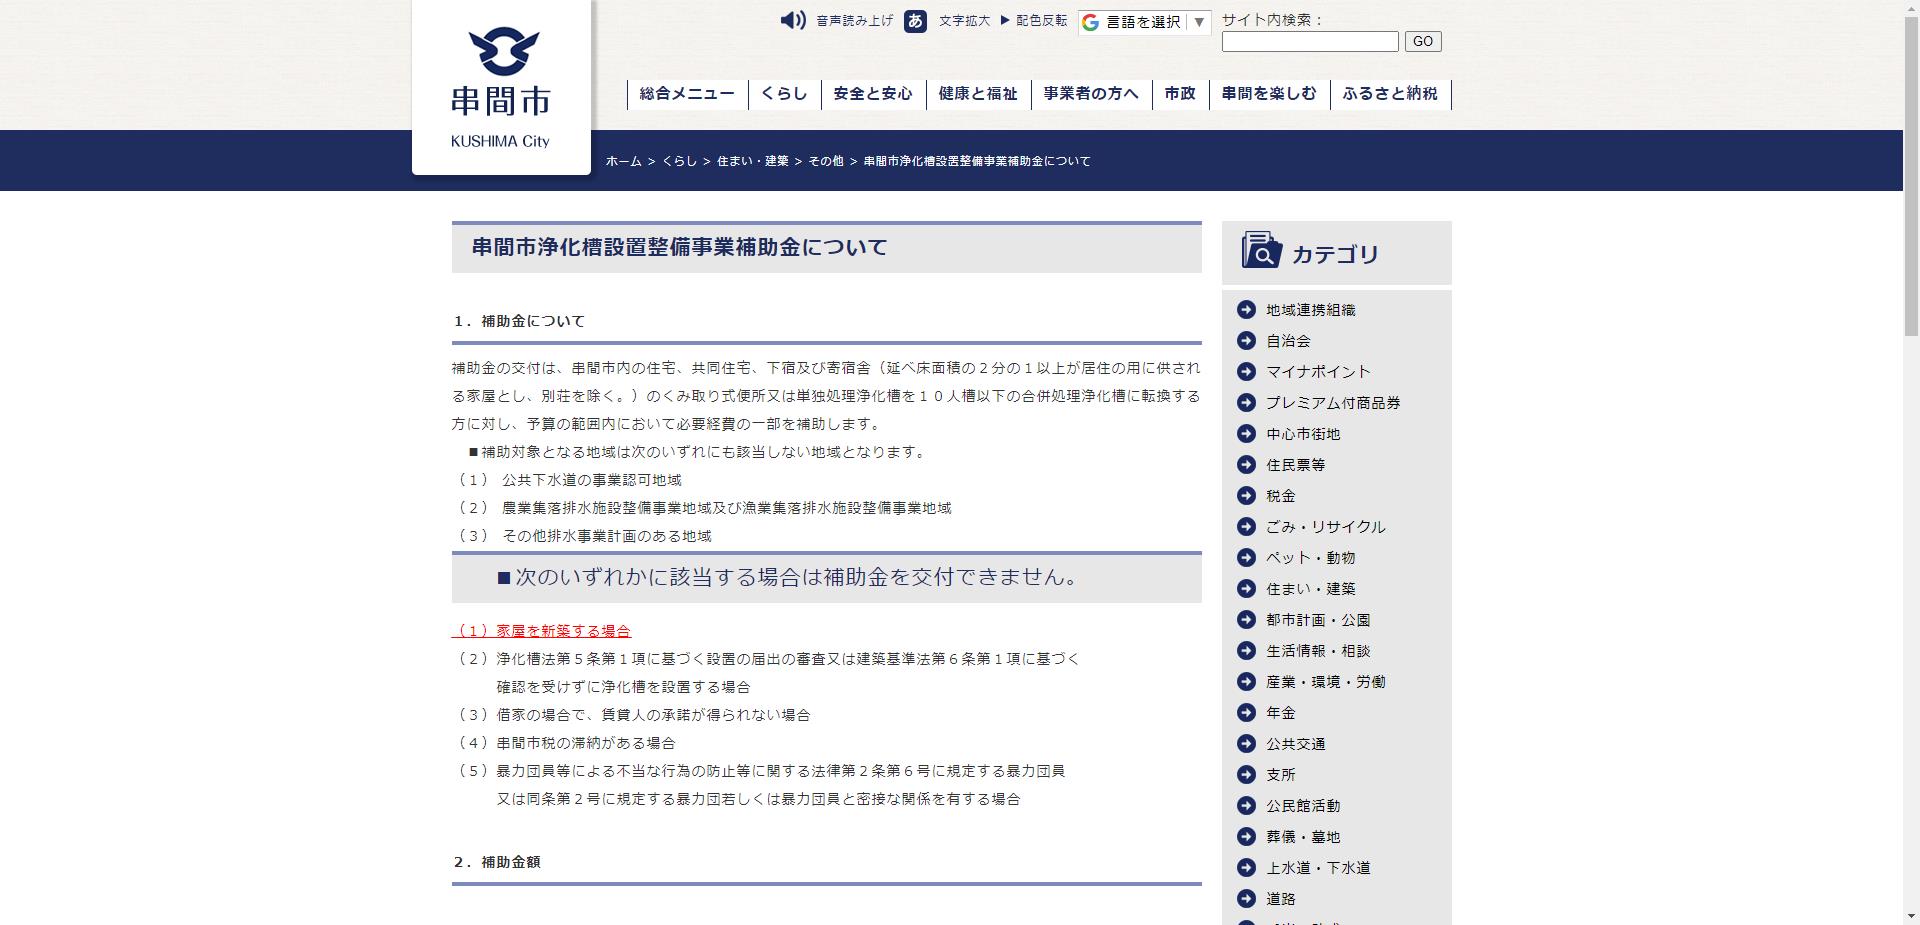Open the ふるさと納税 menu item
This screenshot has width=1920, height=925.
point(1390,94)
